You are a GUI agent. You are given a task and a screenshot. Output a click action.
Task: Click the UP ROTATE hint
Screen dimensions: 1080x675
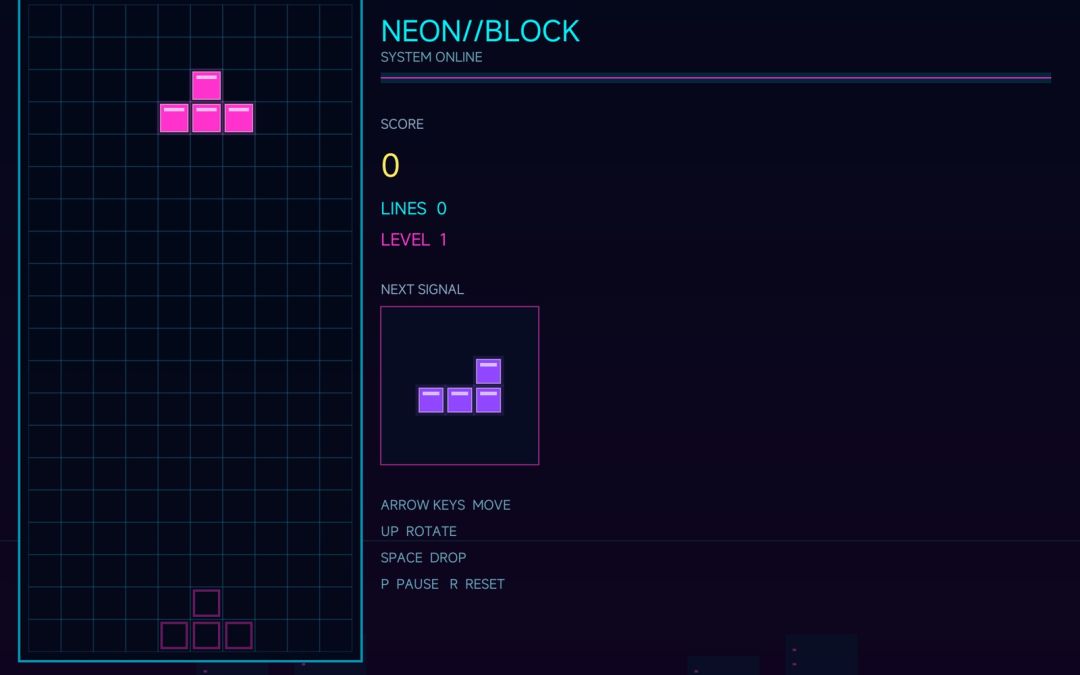[419, 531]
